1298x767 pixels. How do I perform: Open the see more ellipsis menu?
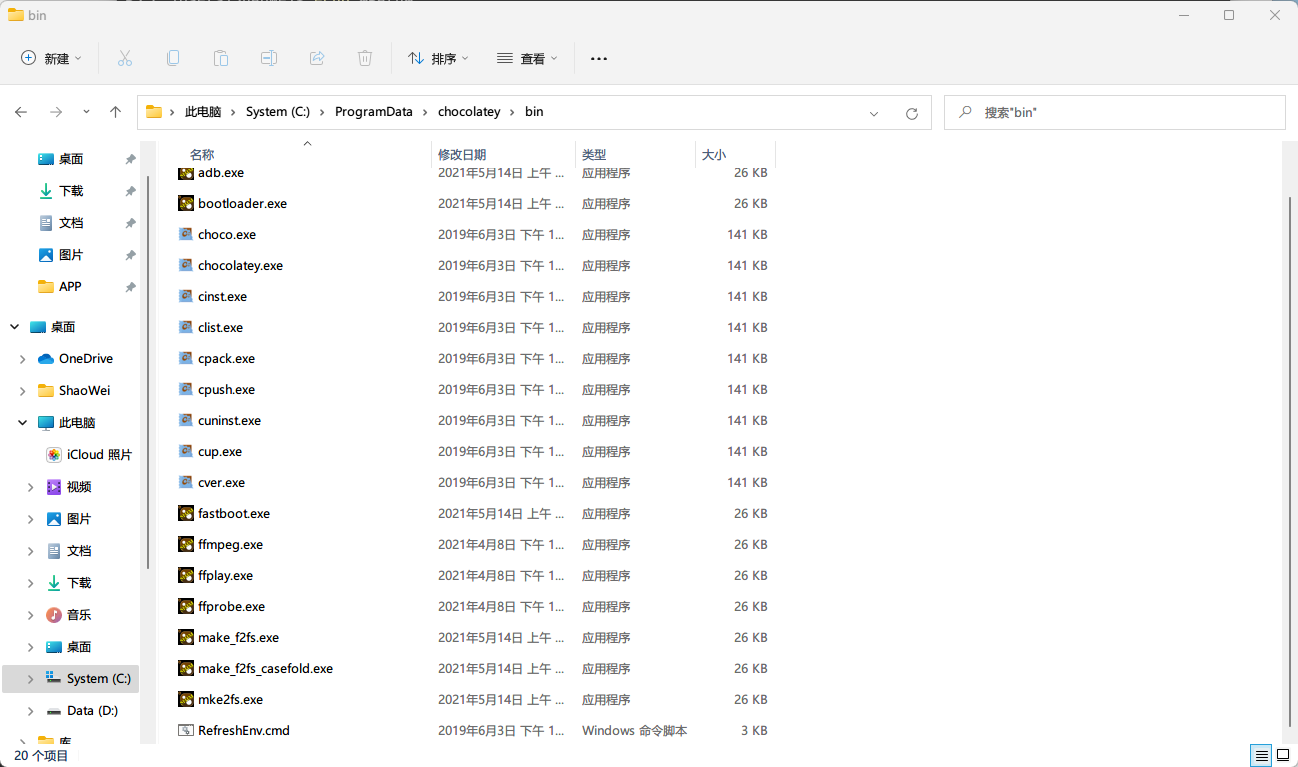(599, 59)
